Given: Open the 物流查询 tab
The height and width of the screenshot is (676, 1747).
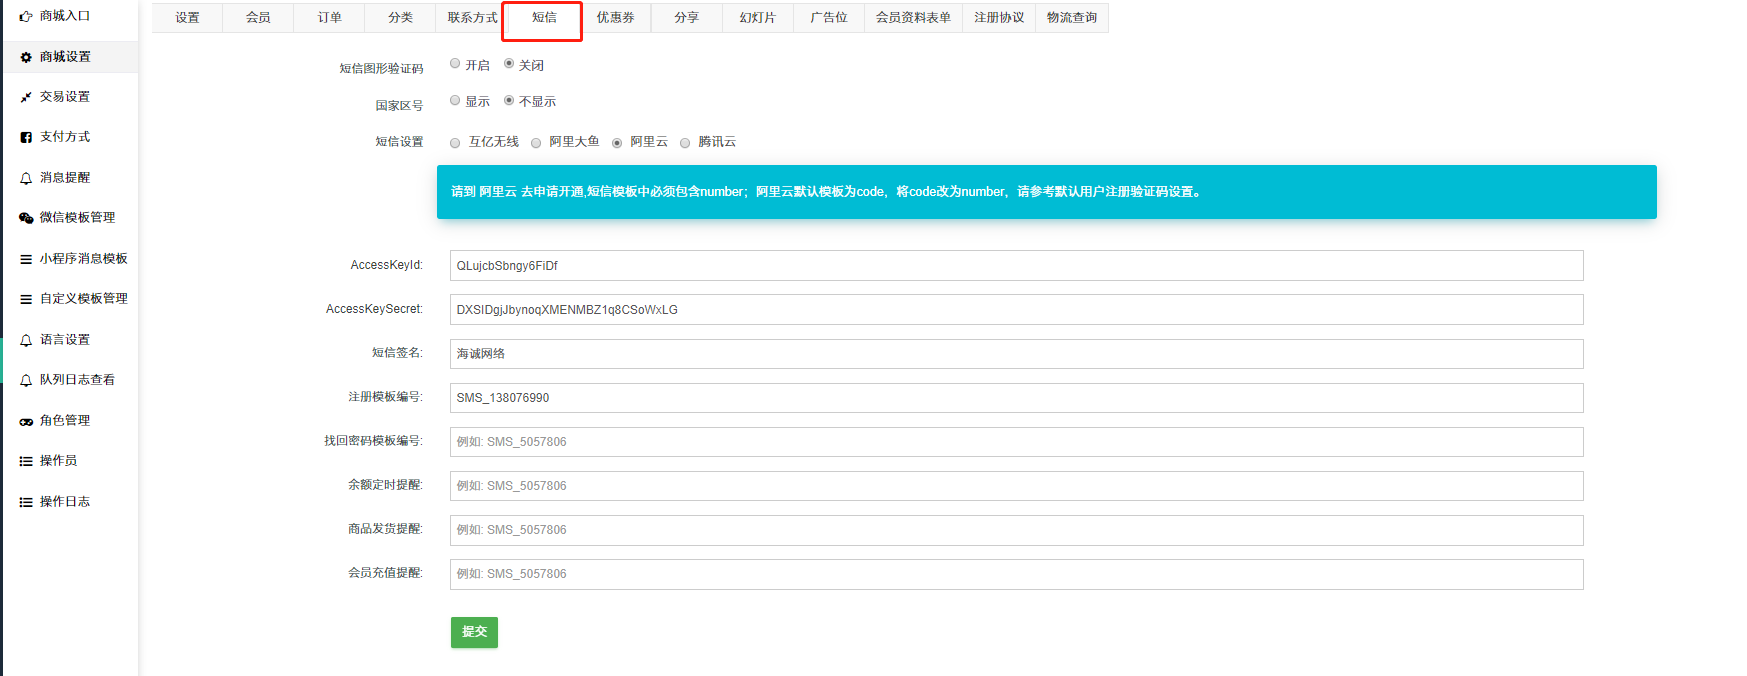Looking at the screenshot, I should coord(1071,18).
